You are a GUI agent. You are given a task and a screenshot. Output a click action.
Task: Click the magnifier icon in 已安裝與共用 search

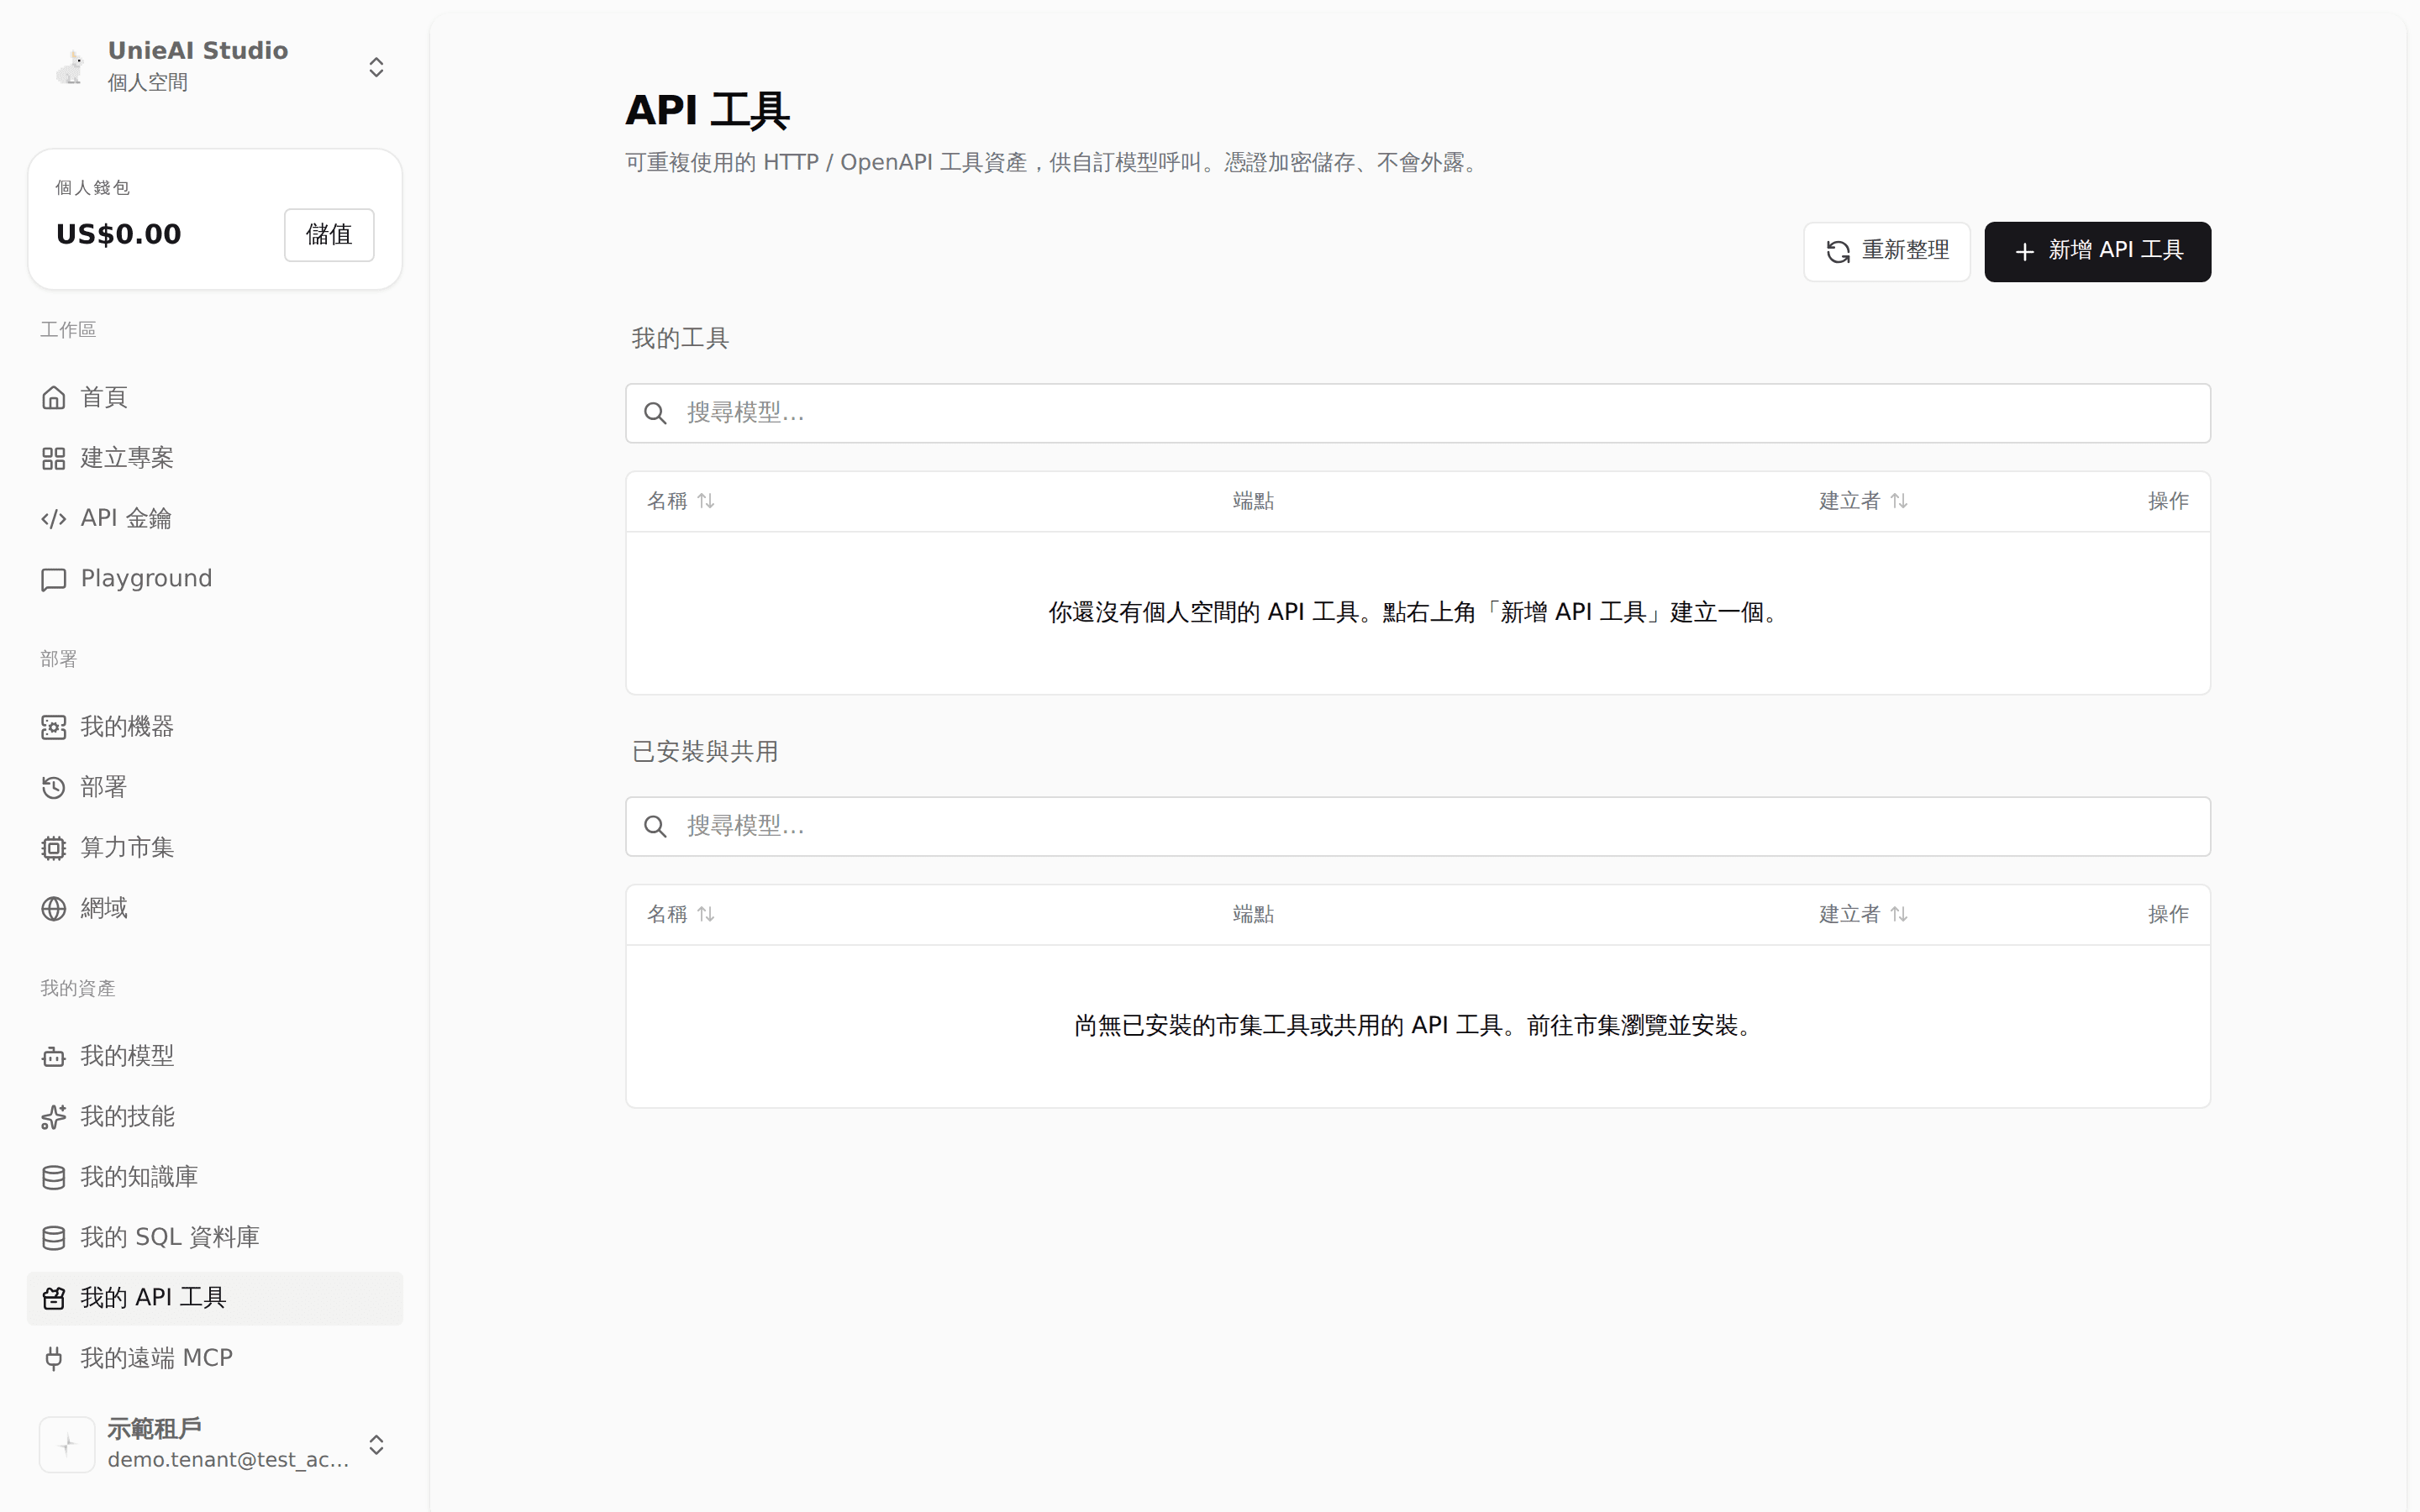click(x=655, y=826)
